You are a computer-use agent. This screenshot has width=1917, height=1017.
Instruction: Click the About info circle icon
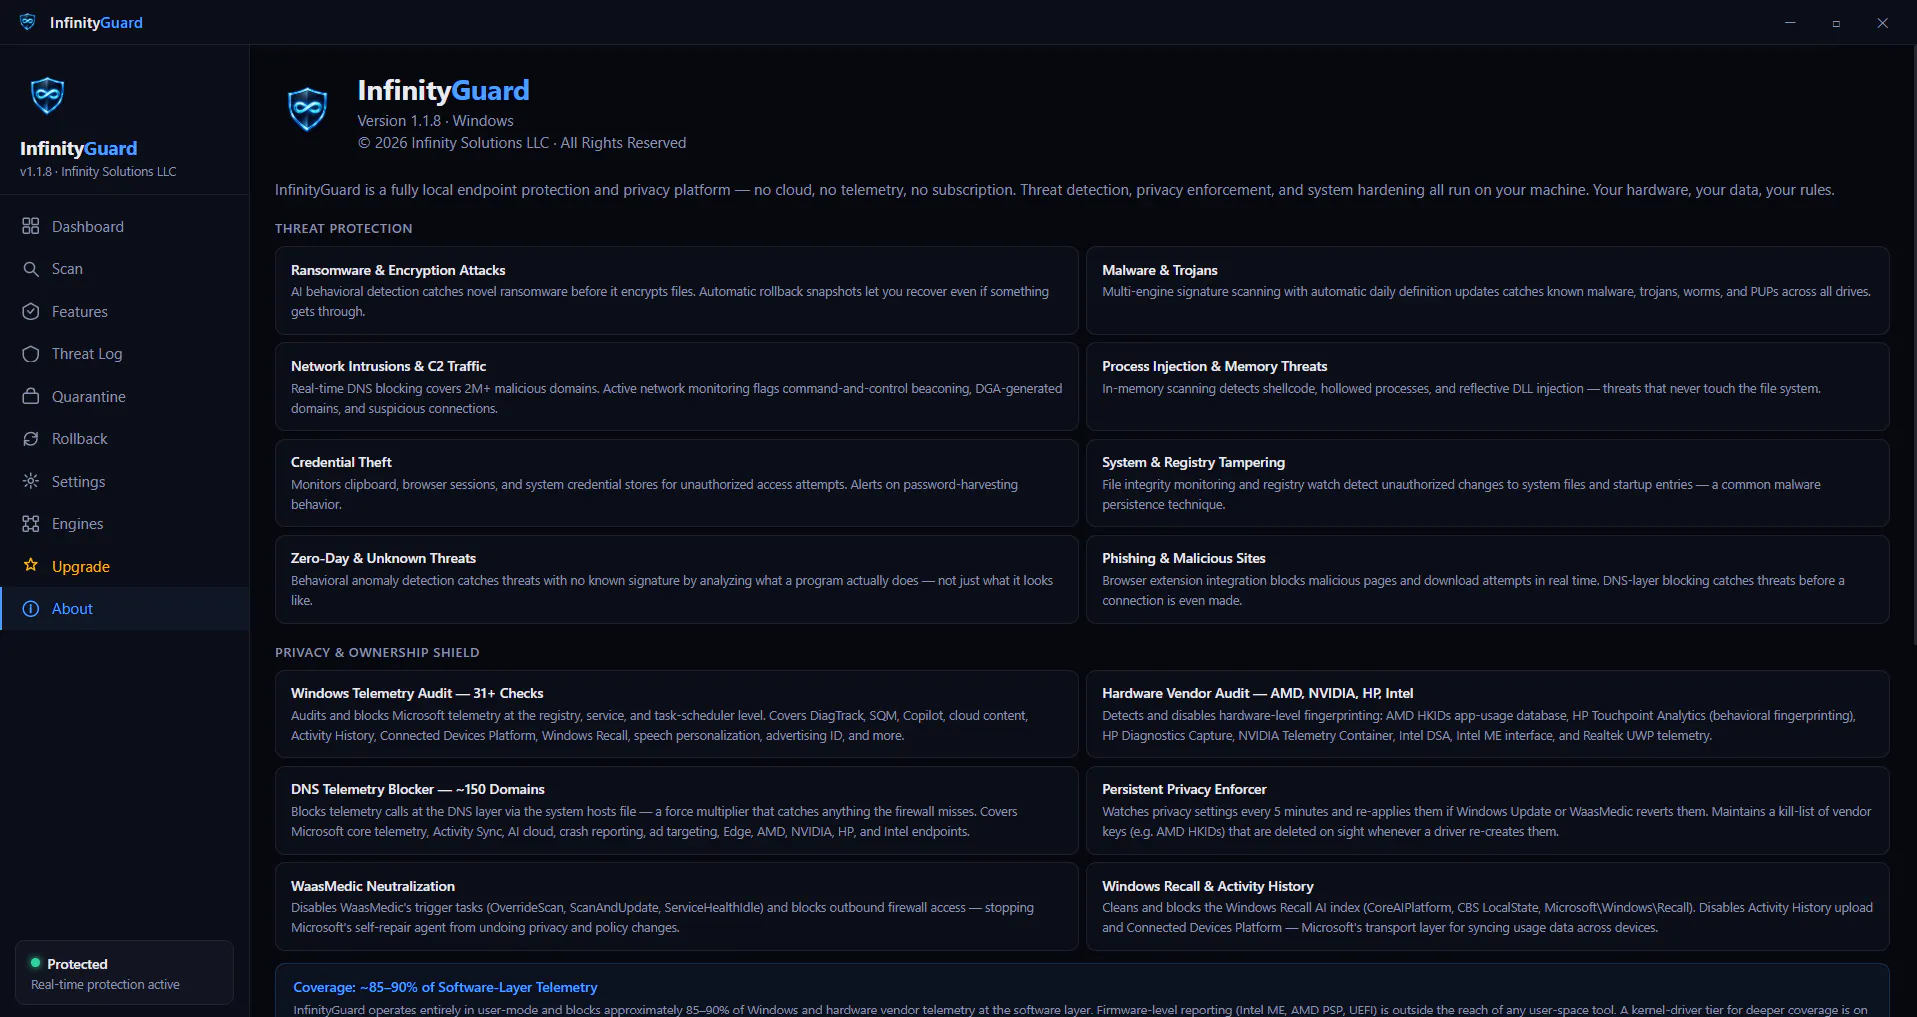click(x=31, y=609)
